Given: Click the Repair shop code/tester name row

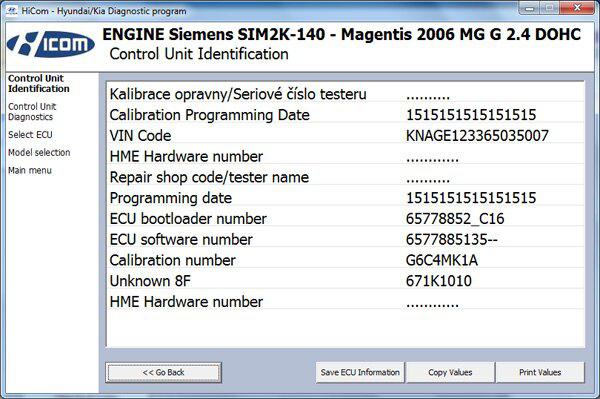Looking at the screenshot, I should pyautogui.click(x=346, y=178).
